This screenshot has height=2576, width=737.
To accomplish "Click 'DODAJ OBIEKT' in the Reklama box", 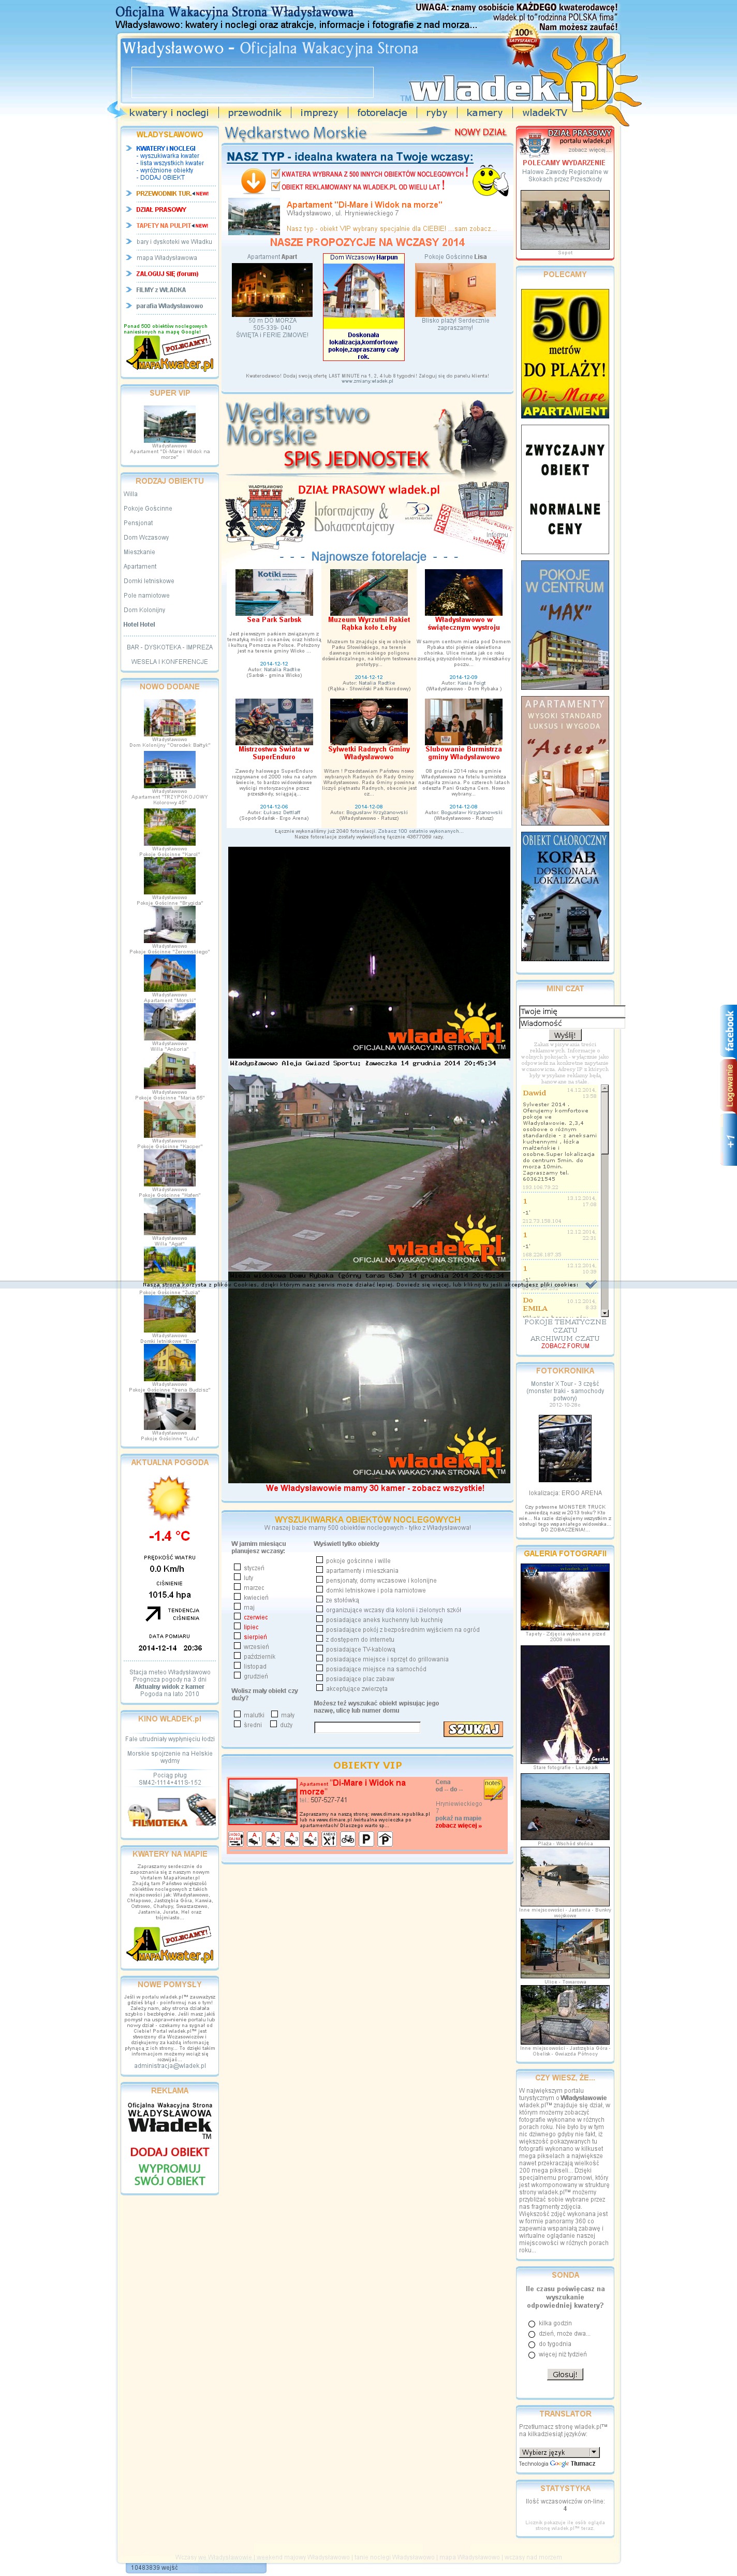I will point(170,2151).
